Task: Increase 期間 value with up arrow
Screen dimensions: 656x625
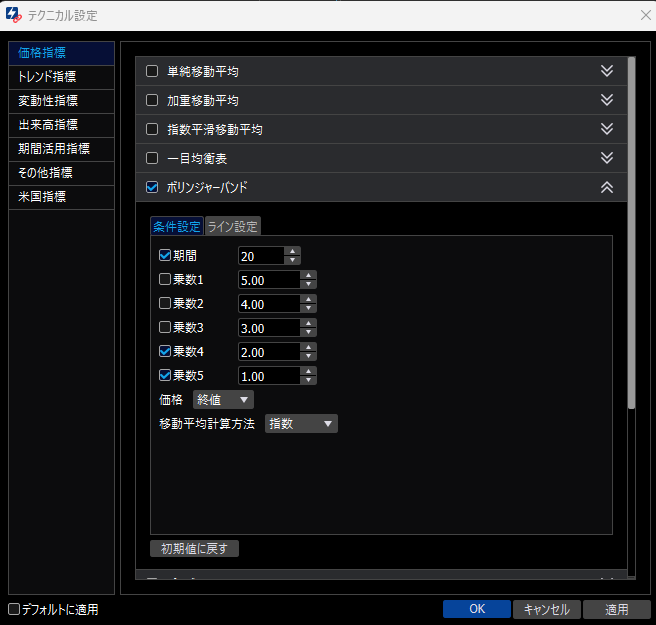Action: 292,251
